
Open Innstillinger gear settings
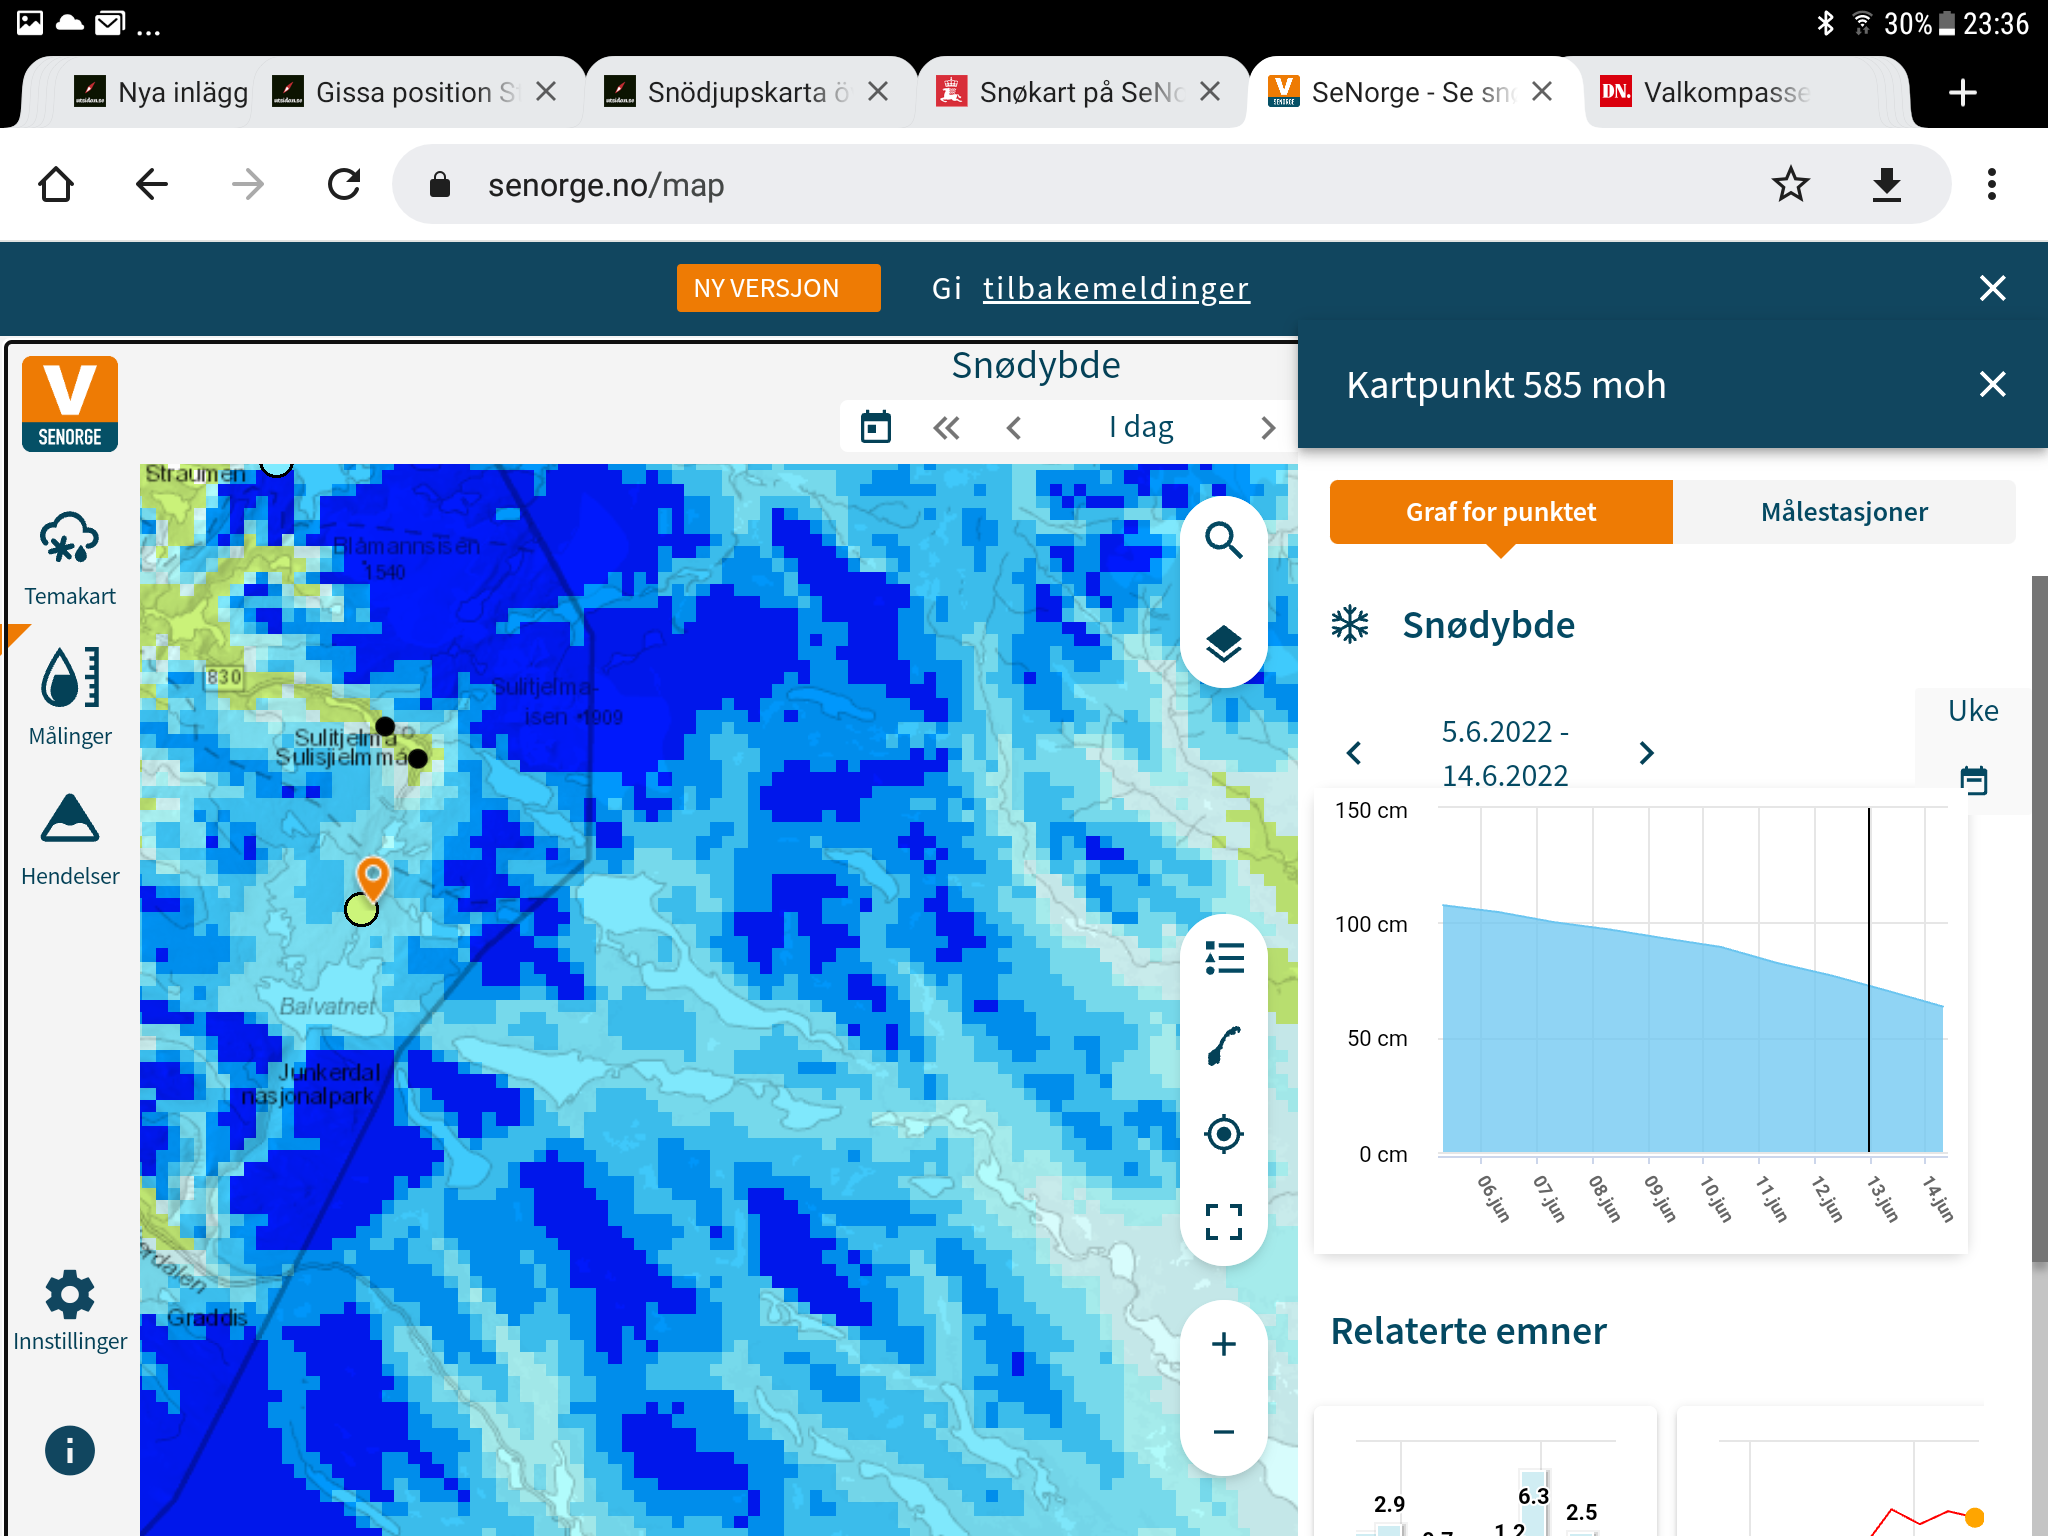pyautogui.click(x=69, y=1296)
